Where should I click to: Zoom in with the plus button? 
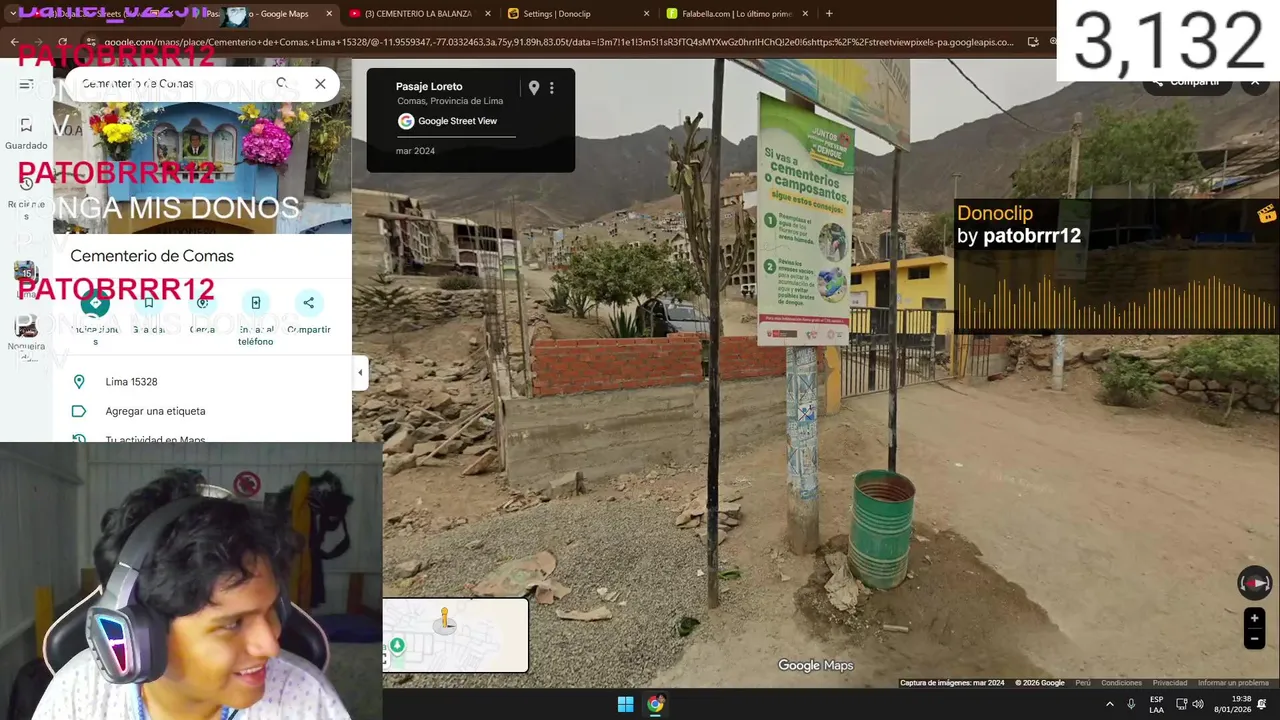[1254, 618]
